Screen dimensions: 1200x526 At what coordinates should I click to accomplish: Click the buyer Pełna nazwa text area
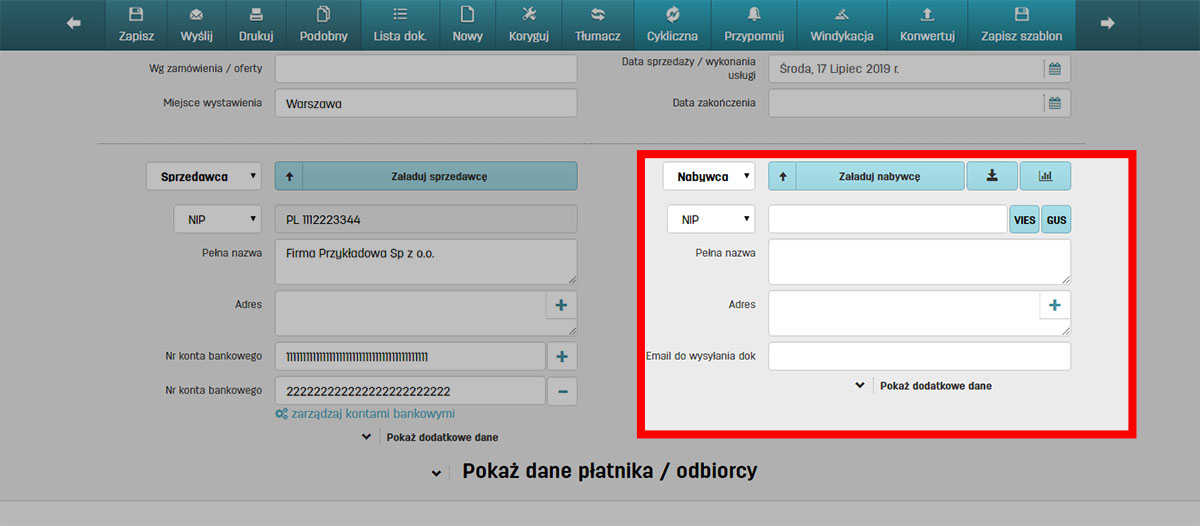coord(920,262)
